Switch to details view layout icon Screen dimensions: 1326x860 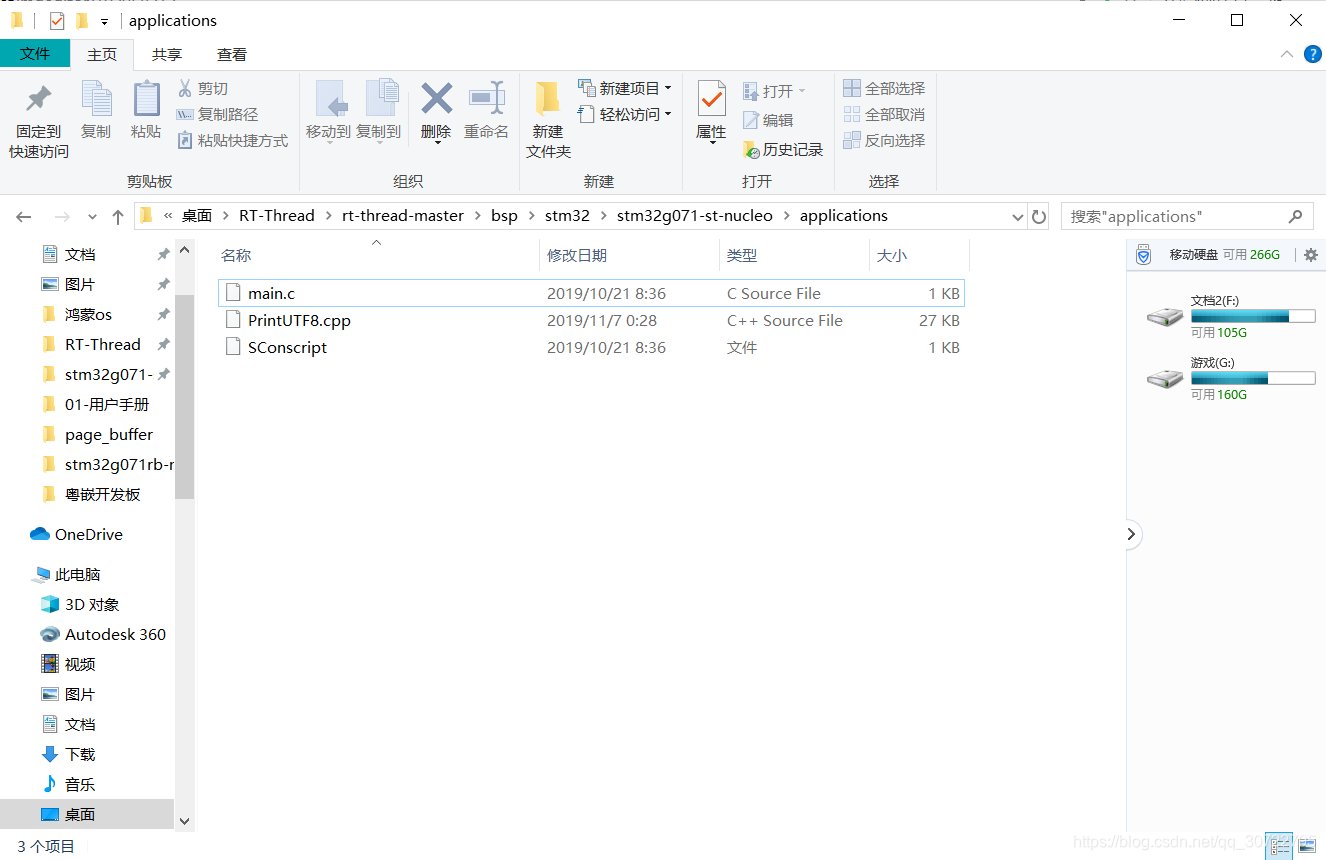click(x=1280, y=846)
